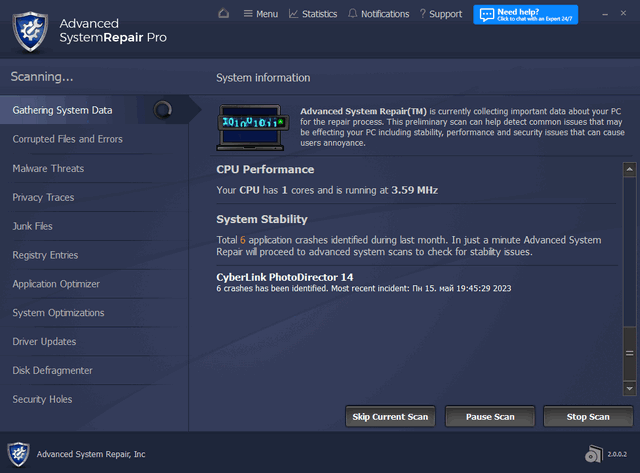The image size is (640, 473).
Task: Open the Notifications panel
Action: coord(378,14)
